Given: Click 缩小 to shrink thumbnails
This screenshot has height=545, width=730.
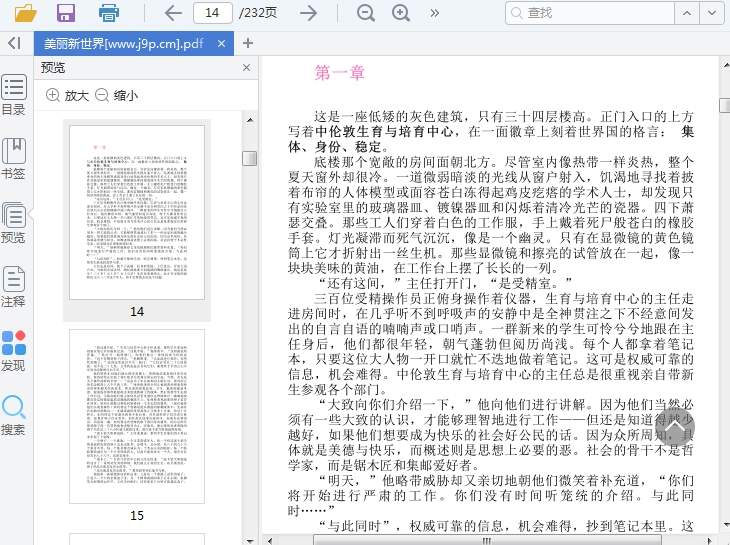Looking at the screenshot, I should click(117, 95).
